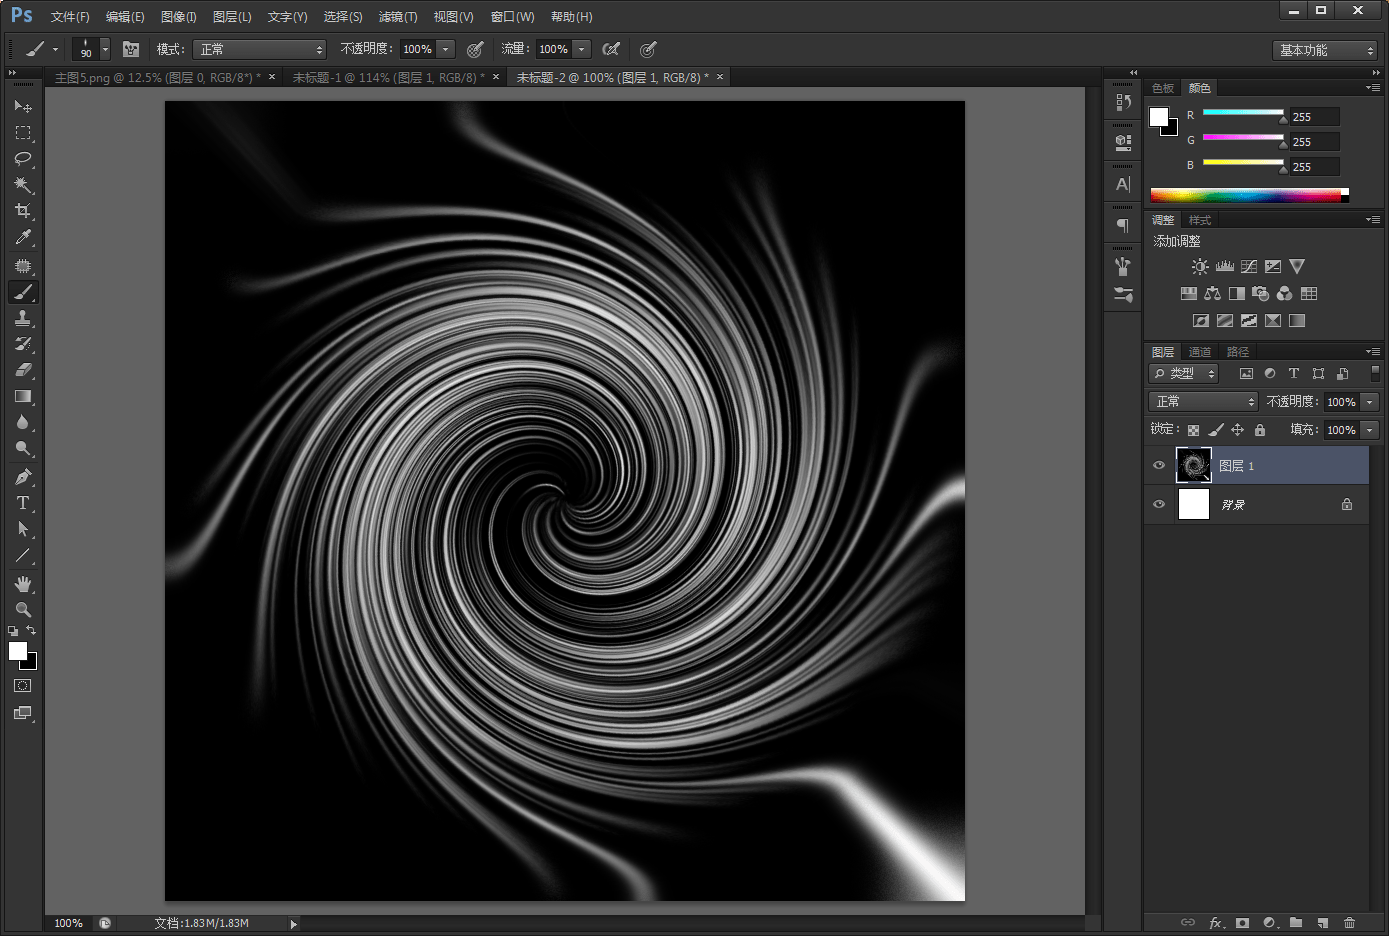Swap foreground and background colors
This screenshot has width=1389, height=936.
click(31, 631)
